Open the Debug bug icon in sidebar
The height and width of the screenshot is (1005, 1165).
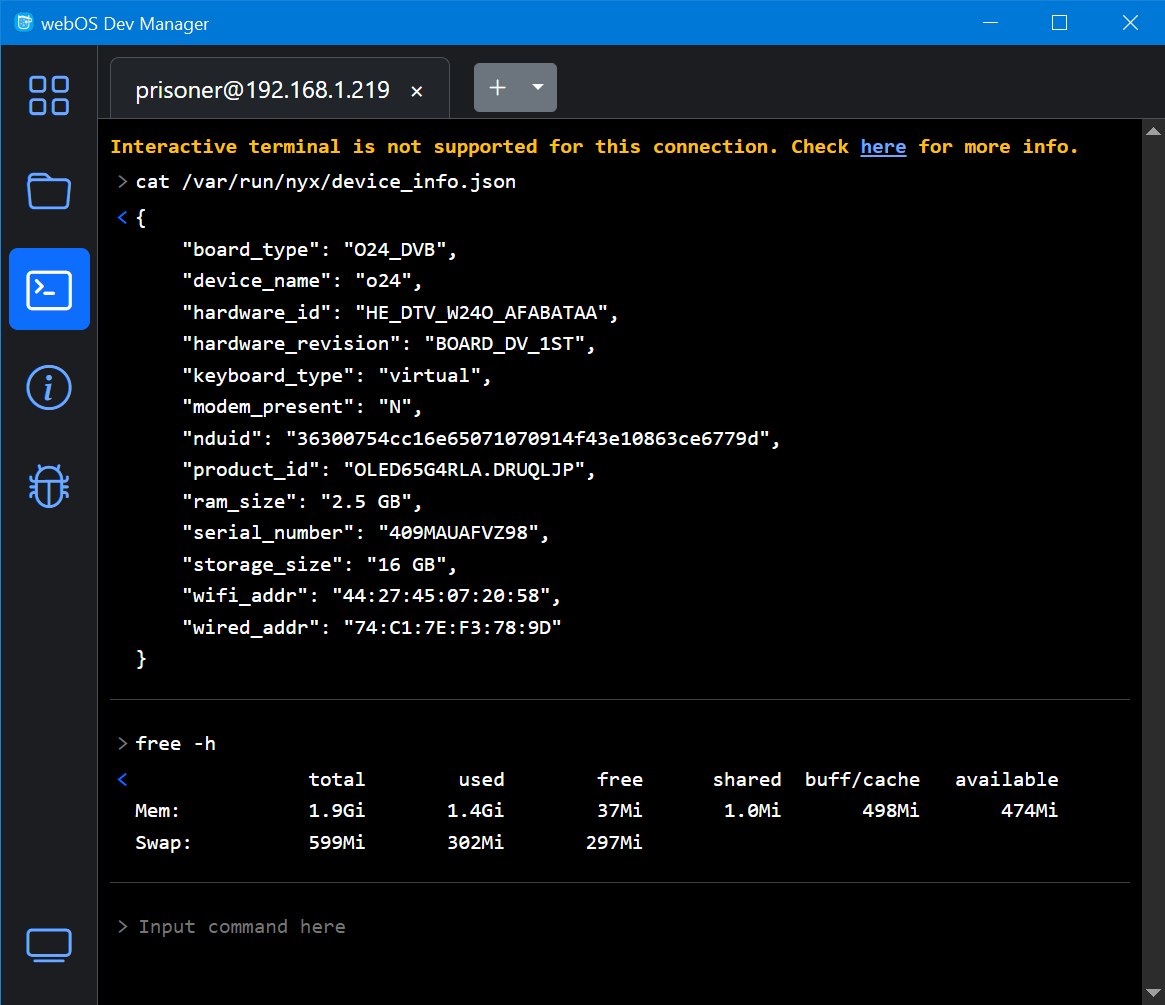coord(49,485)
